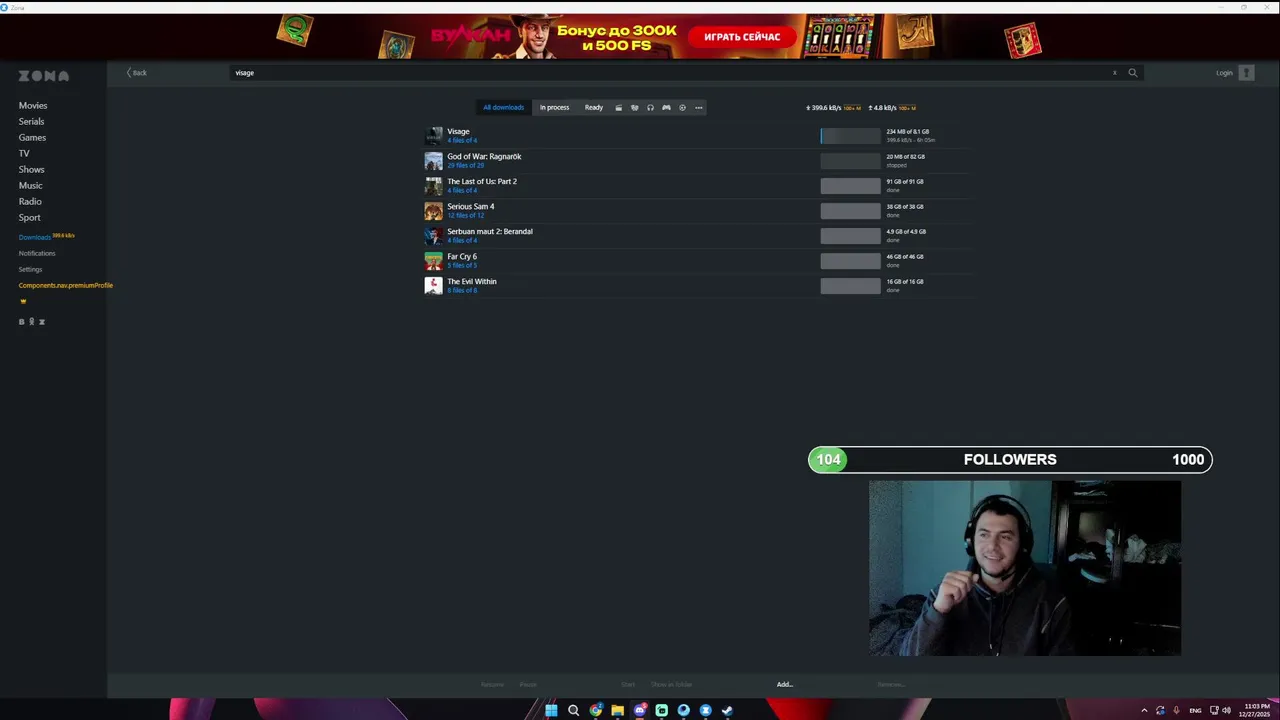Open VK social link icon
The height and width of the screenshot is (720, 1280).
(x=22, y=322)
